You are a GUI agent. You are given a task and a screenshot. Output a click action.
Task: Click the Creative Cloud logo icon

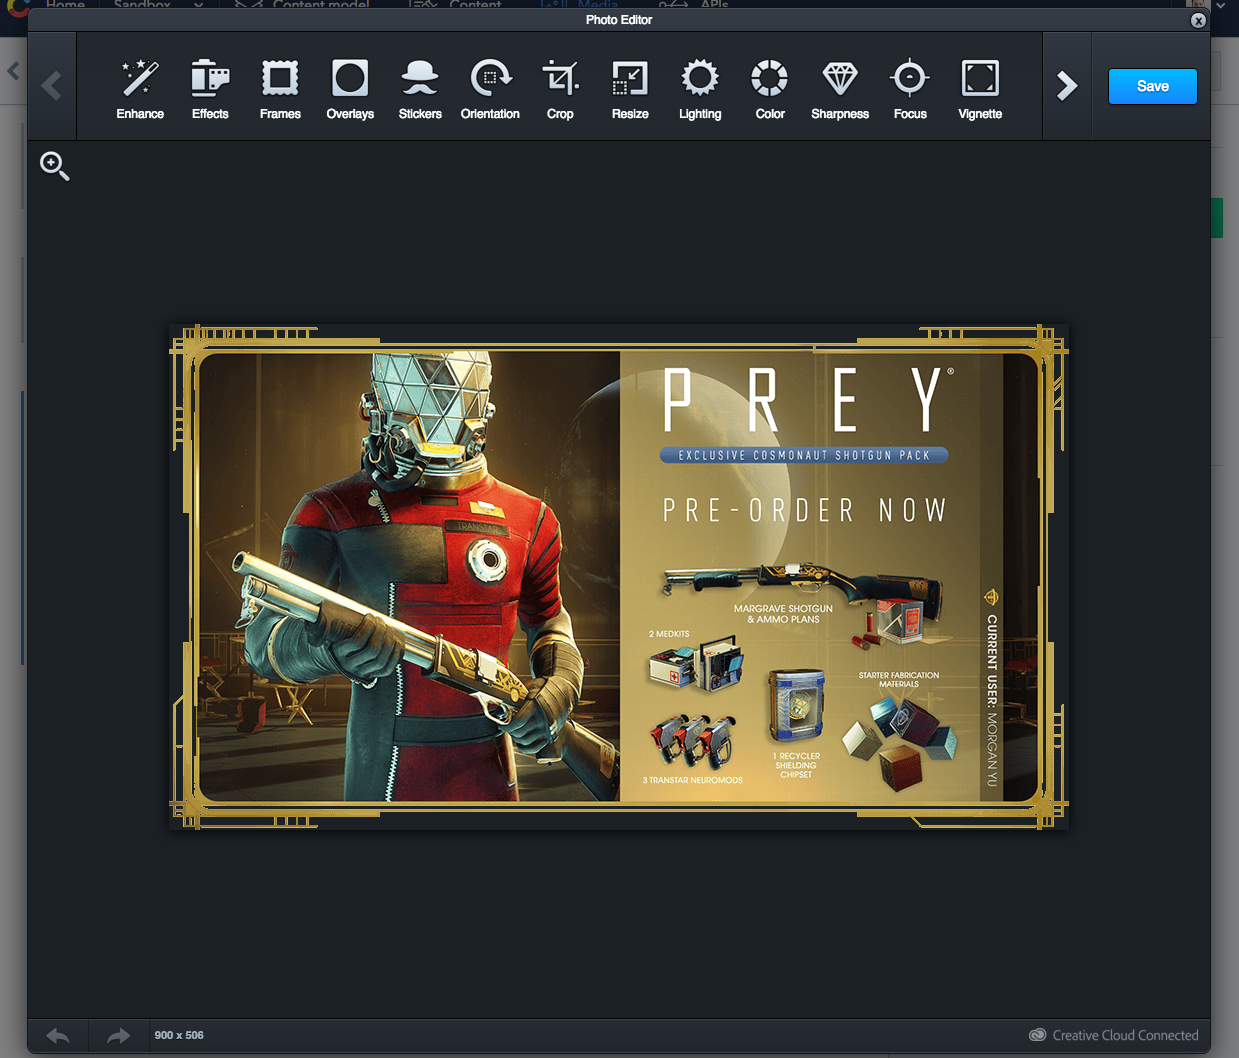[x=1038, y=1035]
